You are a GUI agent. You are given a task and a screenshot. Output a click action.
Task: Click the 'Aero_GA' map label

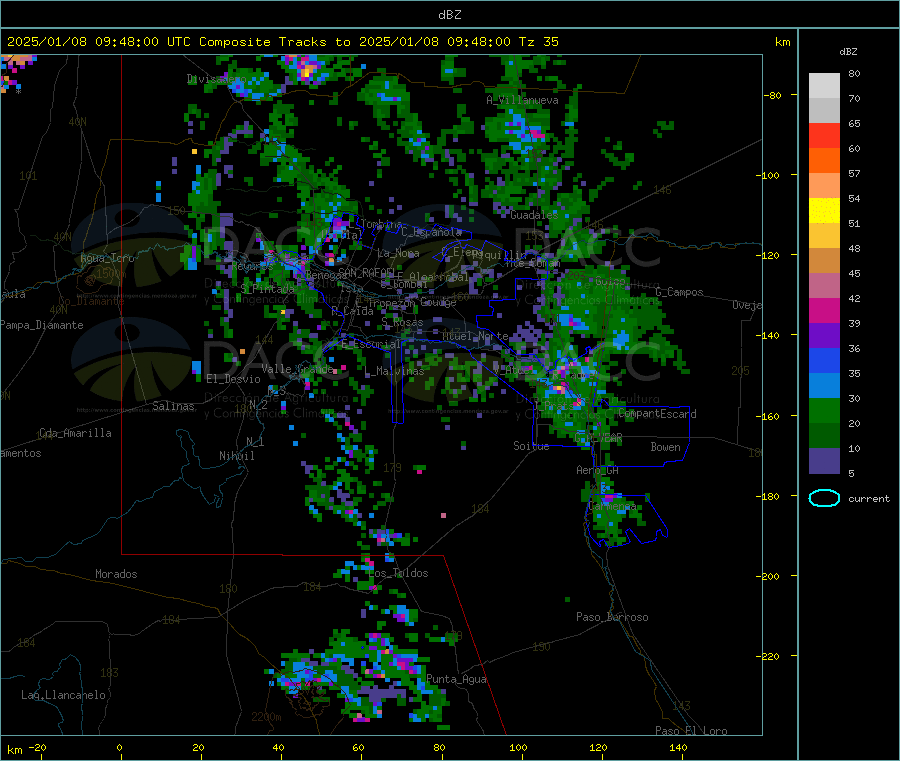(597, 470)
